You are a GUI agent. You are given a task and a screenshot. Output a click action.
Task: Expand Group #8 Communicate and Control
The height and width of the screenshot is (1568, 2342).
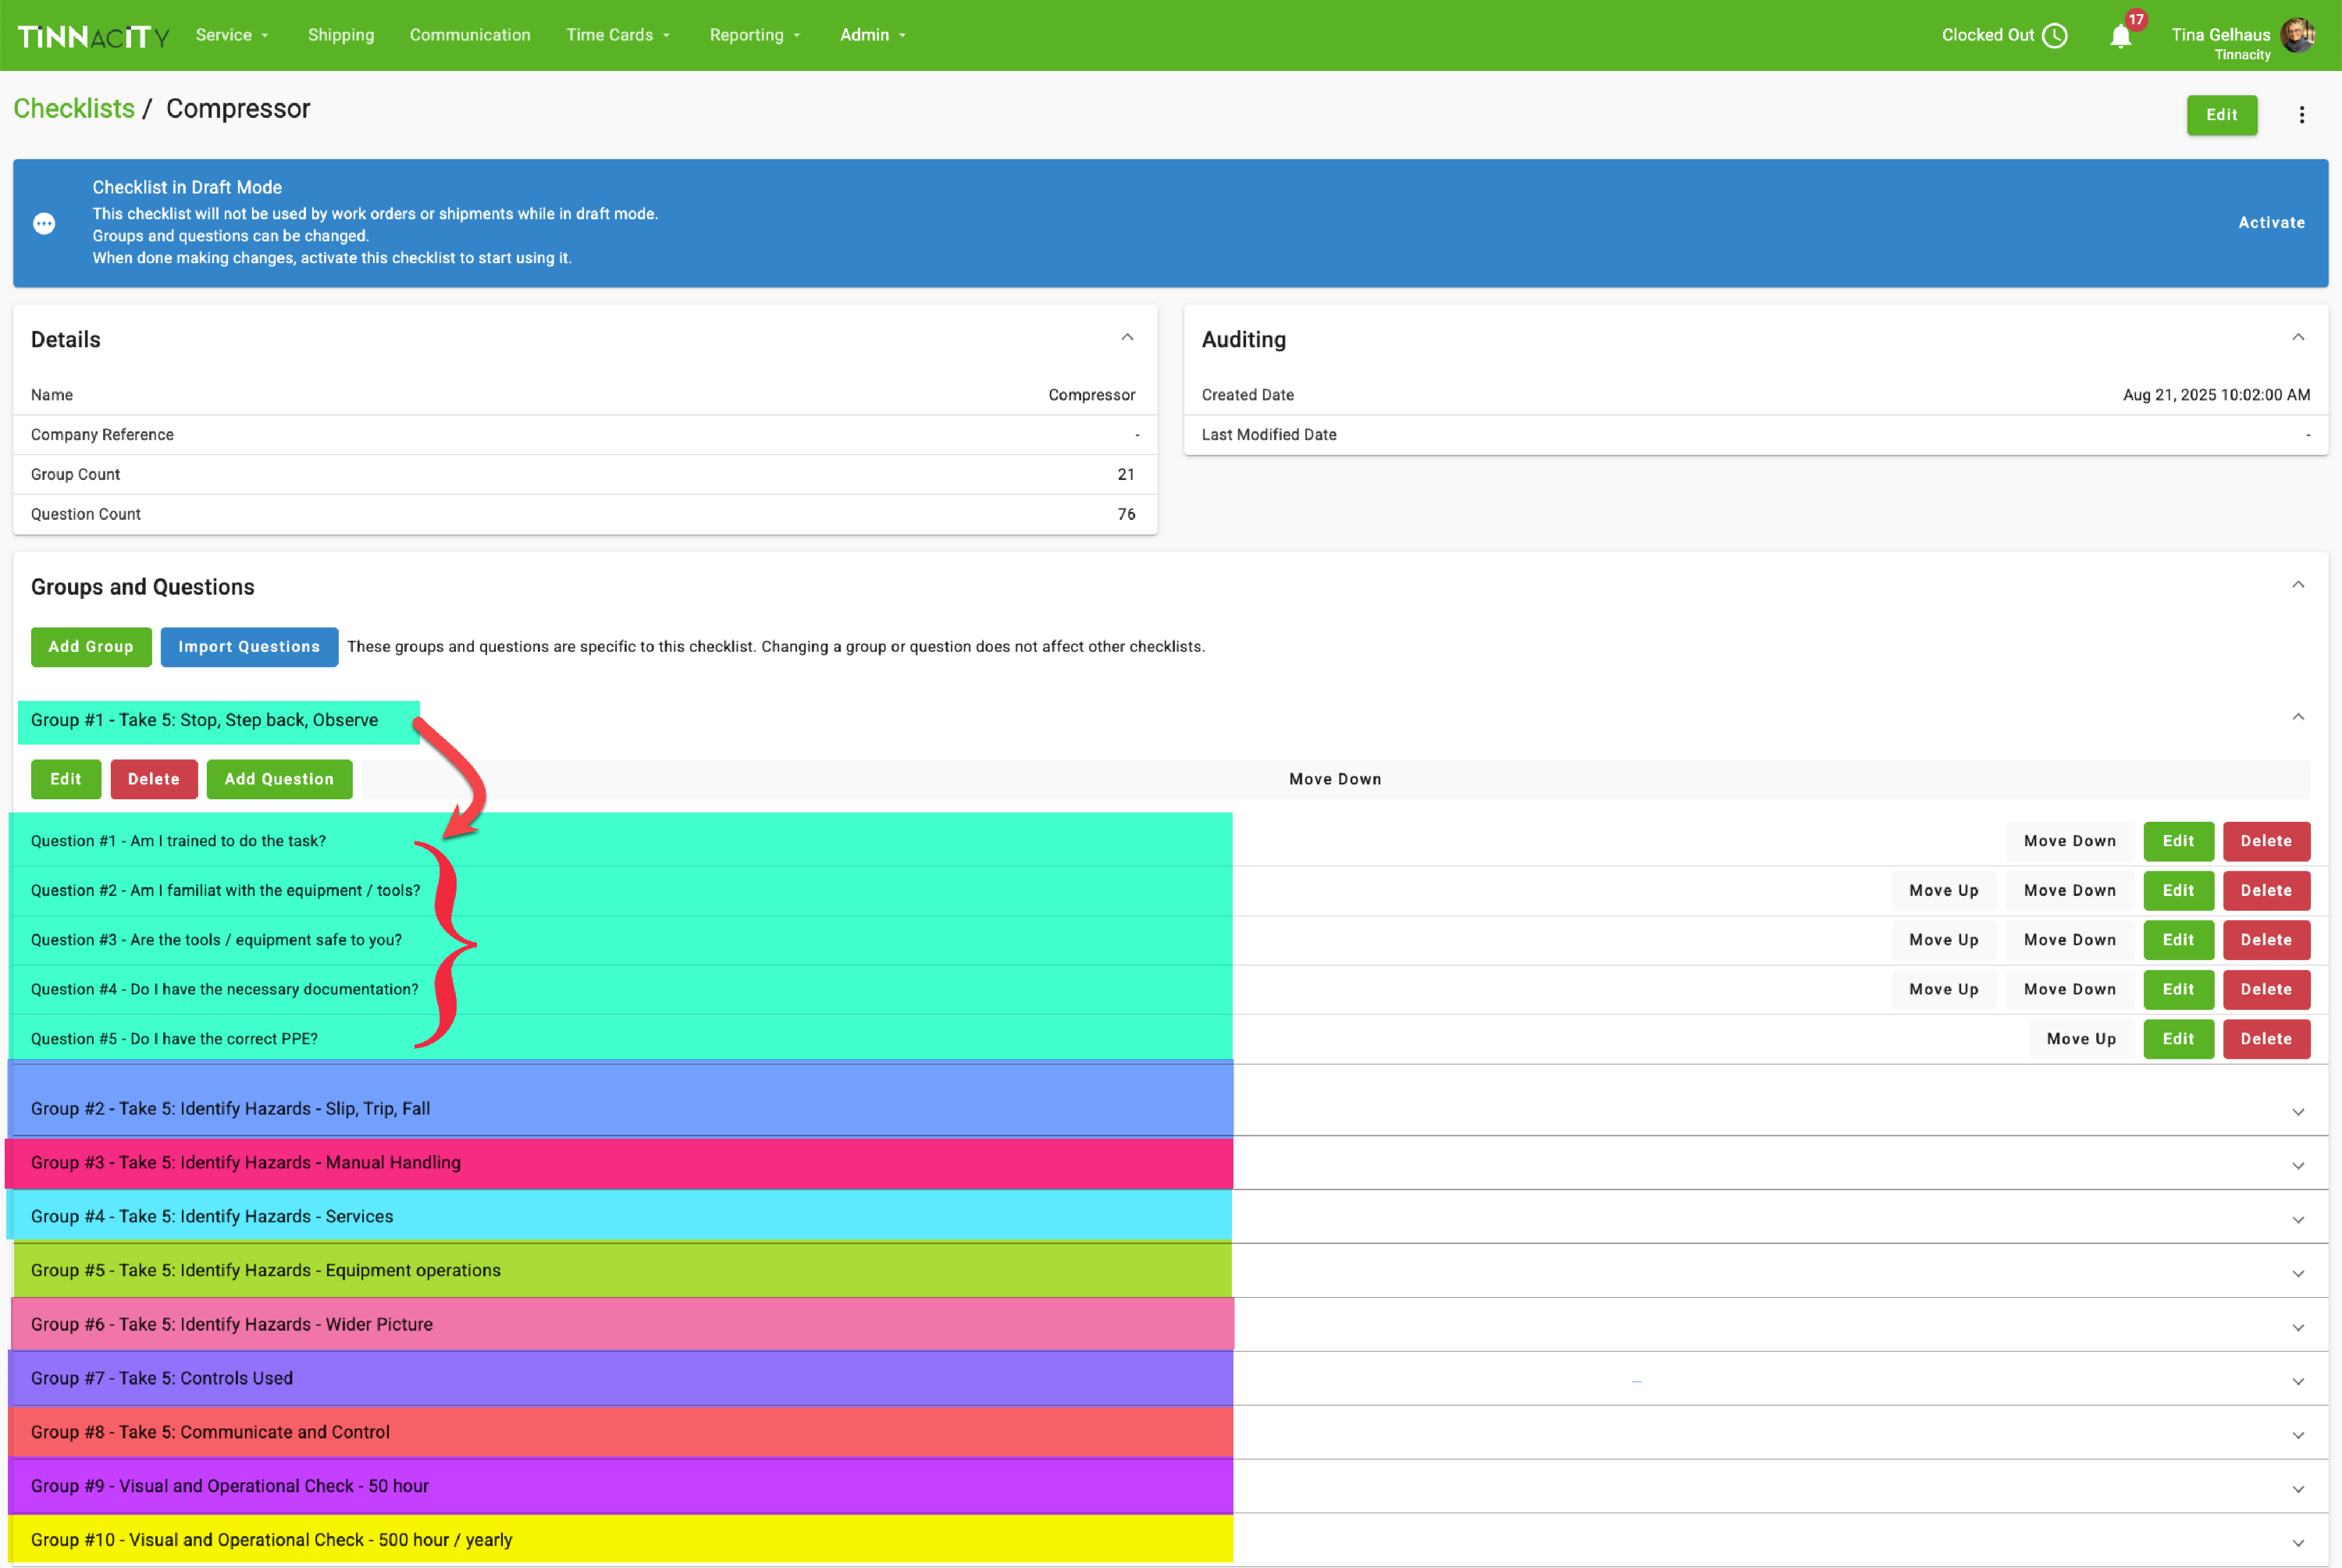tap(2298, 1436)
